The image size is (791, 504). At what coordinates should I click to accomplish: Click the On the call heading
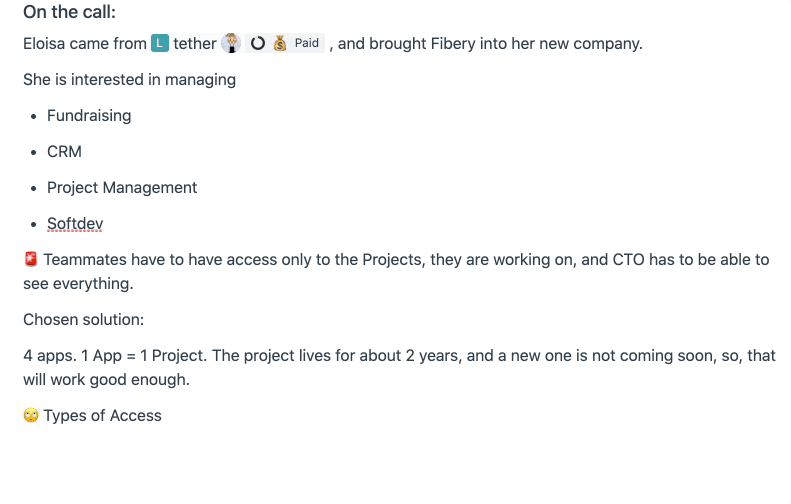69,13
